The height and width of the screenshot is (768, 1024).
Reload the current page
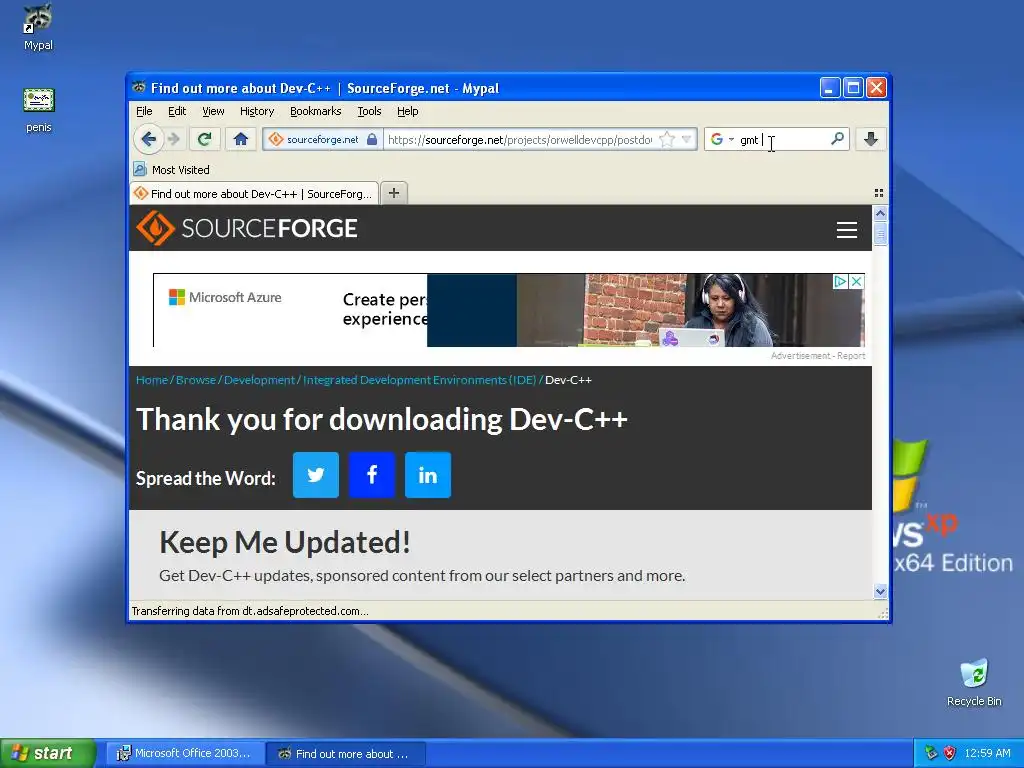pyautogui.click(x=204, y=139)
